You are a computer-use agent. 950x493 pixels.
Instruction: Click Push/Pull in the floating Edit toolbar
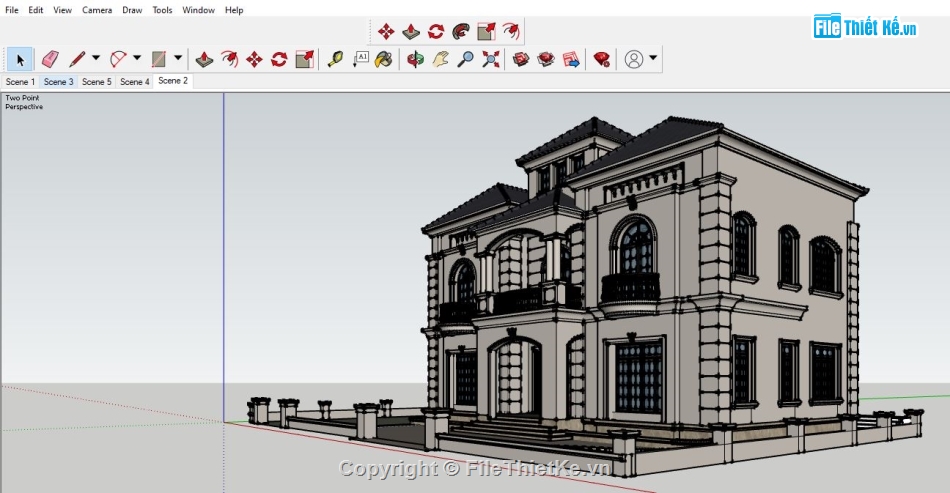411,31
